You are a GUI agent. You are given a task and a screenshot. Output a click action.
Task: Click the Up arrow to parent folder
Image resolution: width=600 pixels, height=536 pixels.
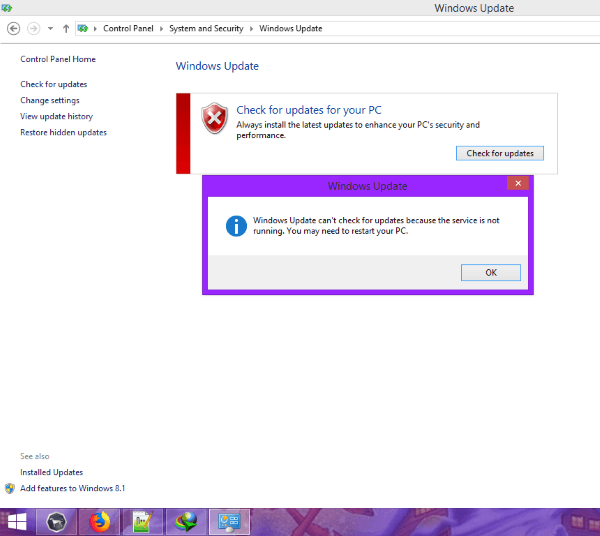(x=66, y=28)
